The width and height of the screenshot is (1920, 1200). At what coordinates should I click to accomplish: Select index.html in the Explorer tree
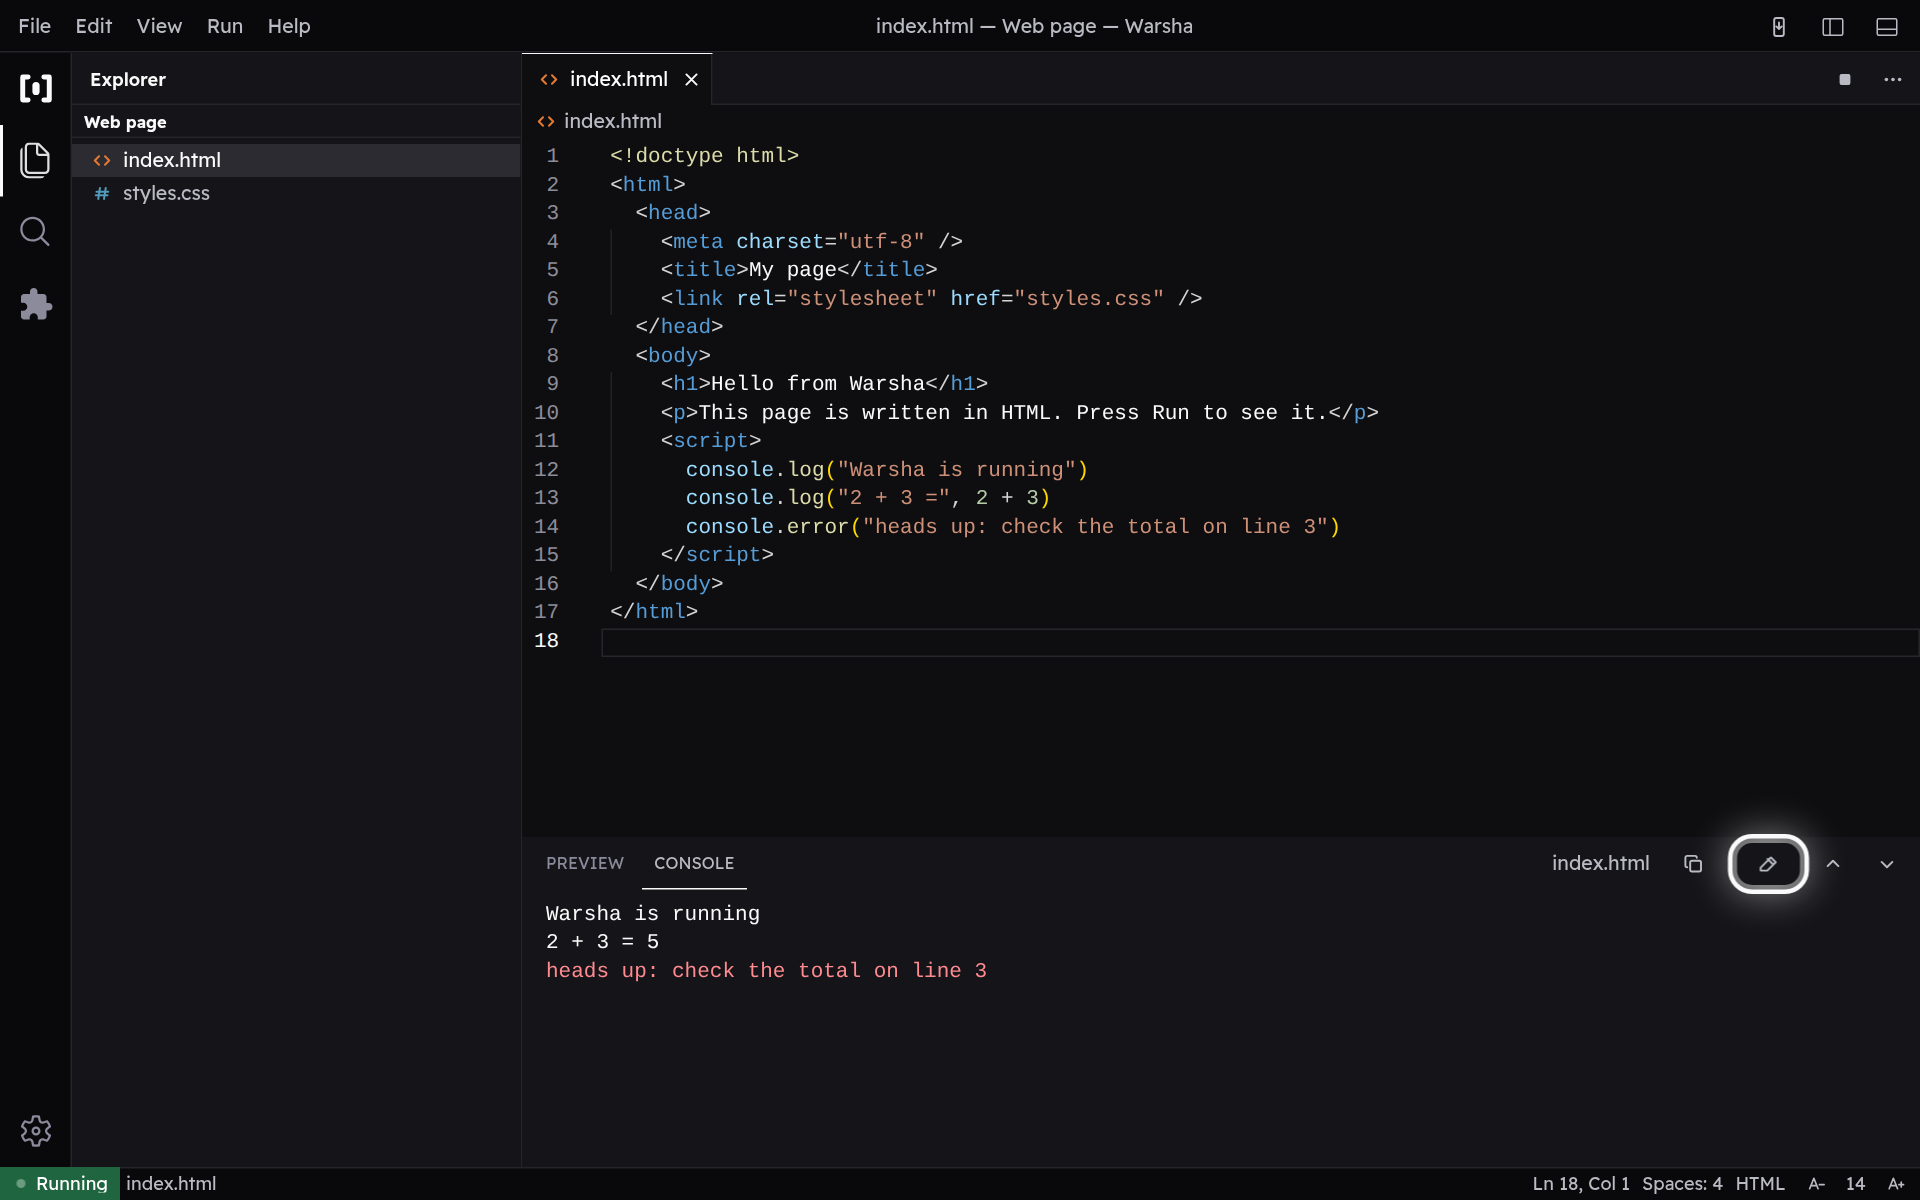point(296,160)
